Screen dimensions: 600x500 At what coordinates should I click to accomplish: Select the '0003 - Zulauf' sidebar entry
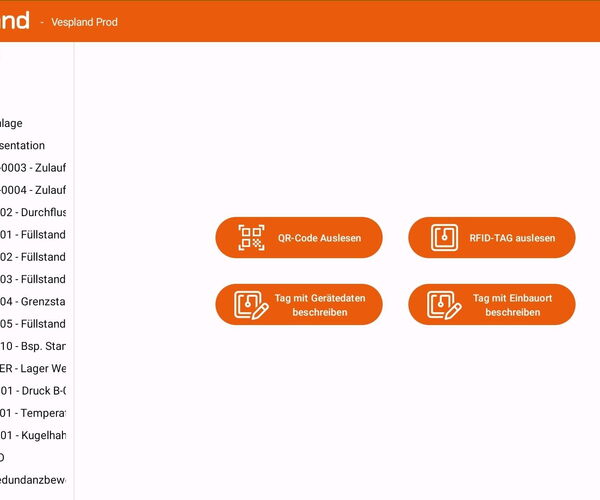coord(33,168)
